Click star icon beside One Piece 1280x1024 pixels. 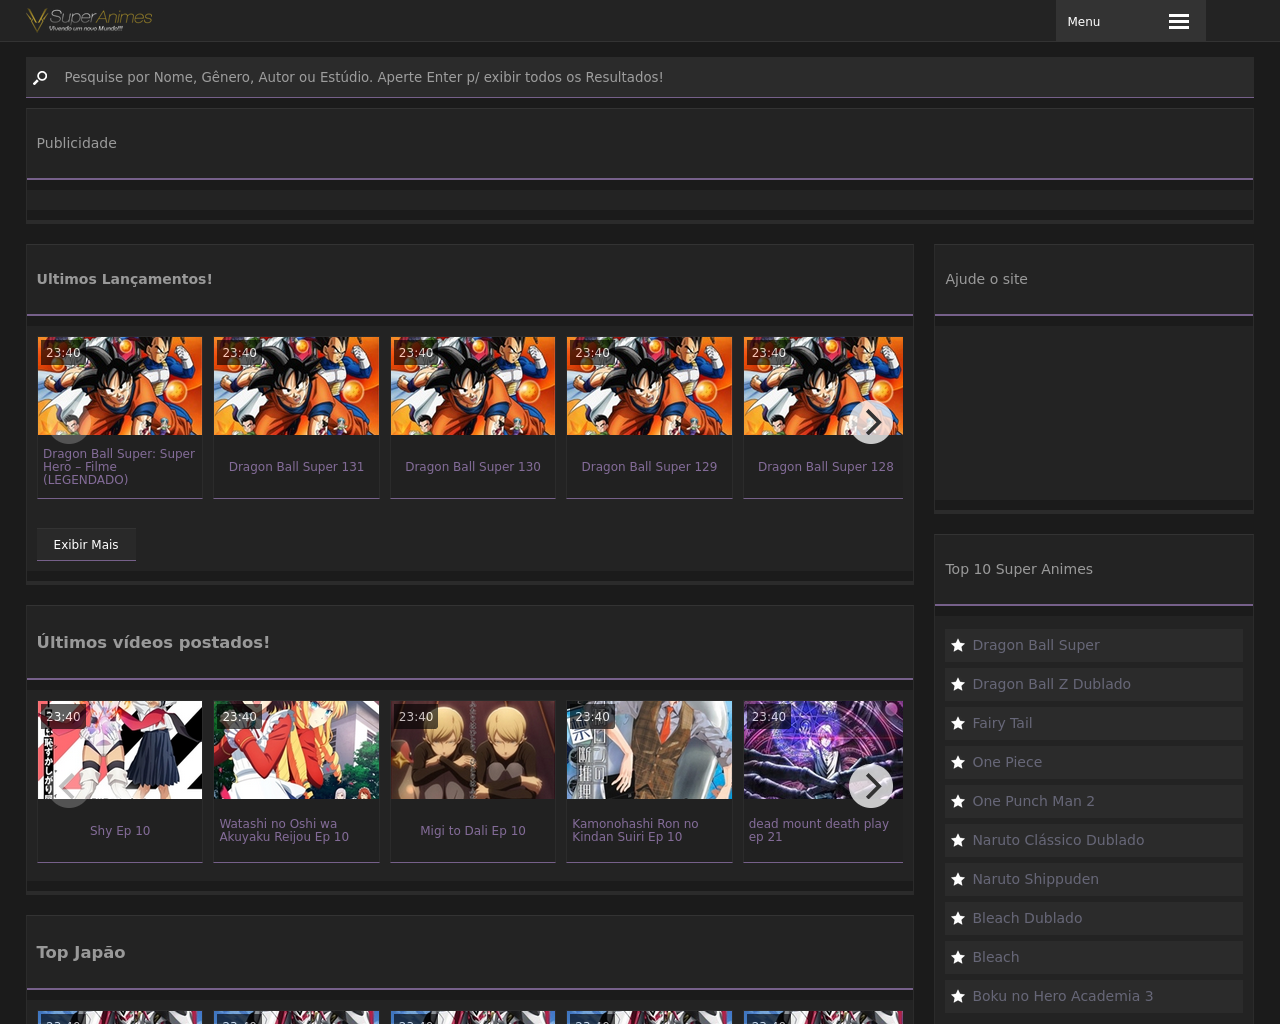pyautogui.click(x=958, y=762)
